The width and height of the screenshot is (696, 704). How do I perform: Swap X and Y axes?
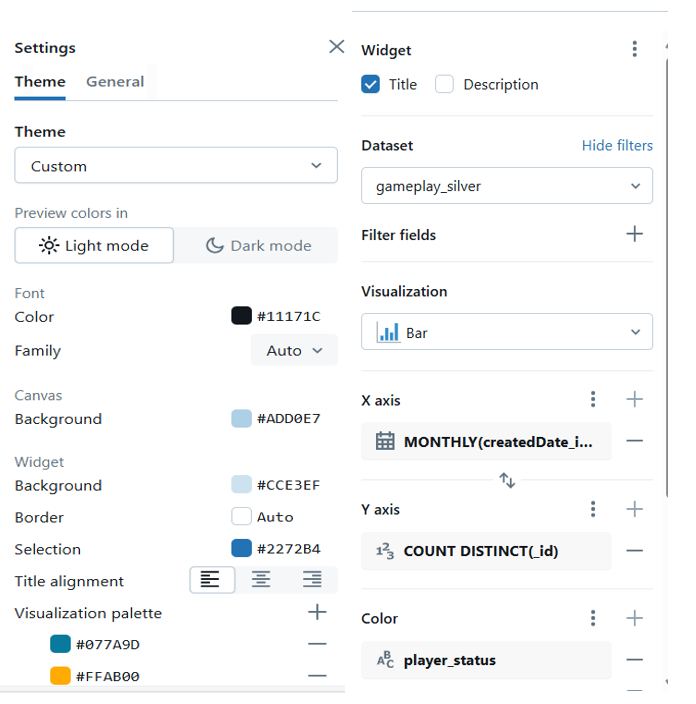pos(507,480)
